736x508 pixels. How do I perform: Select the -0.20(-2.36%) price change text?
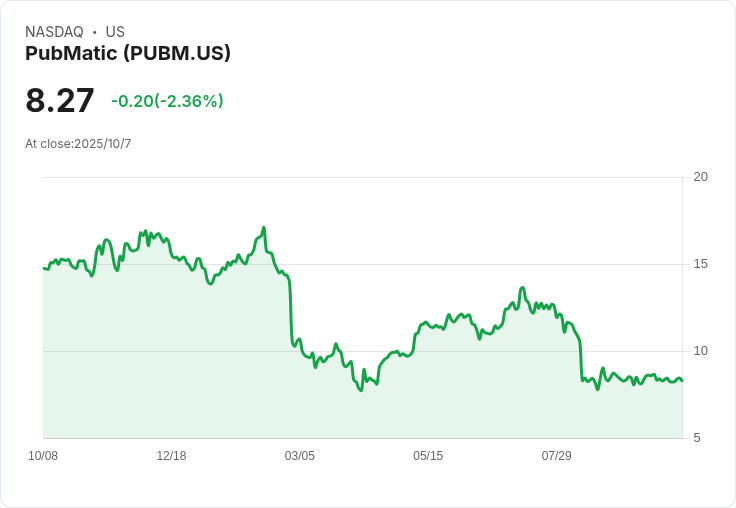[x=167, y=101]
